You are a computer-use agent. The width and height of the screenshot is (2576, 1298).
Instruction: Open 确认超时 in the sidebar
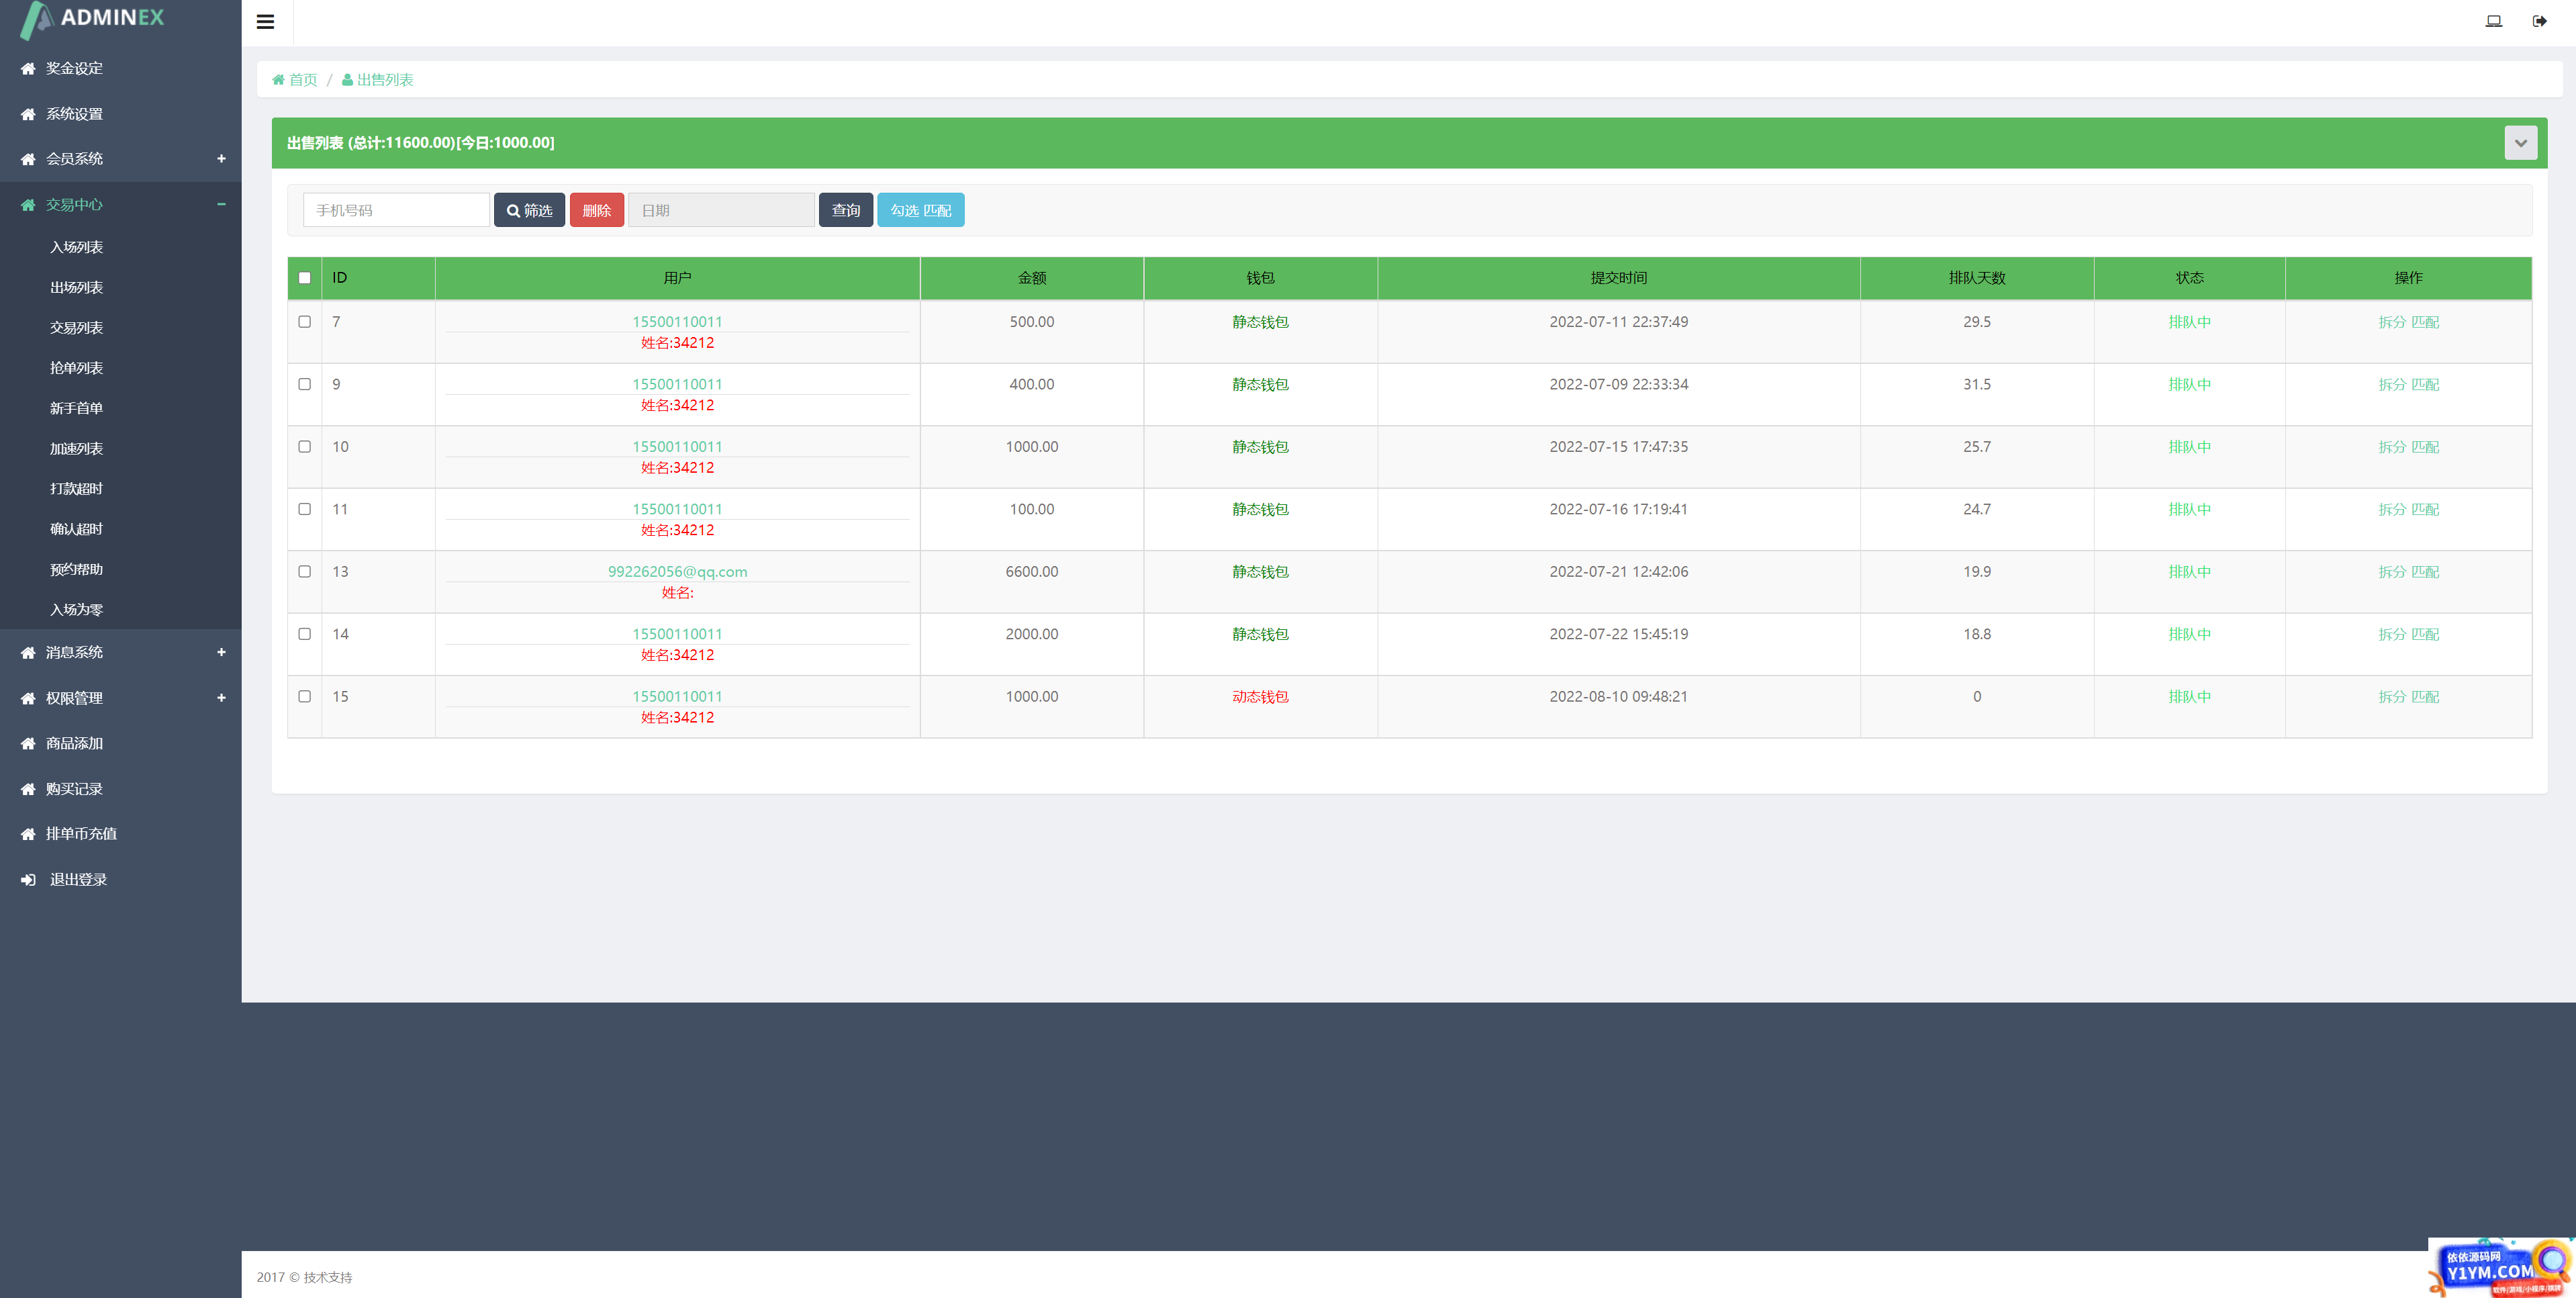tap(77, 529)
